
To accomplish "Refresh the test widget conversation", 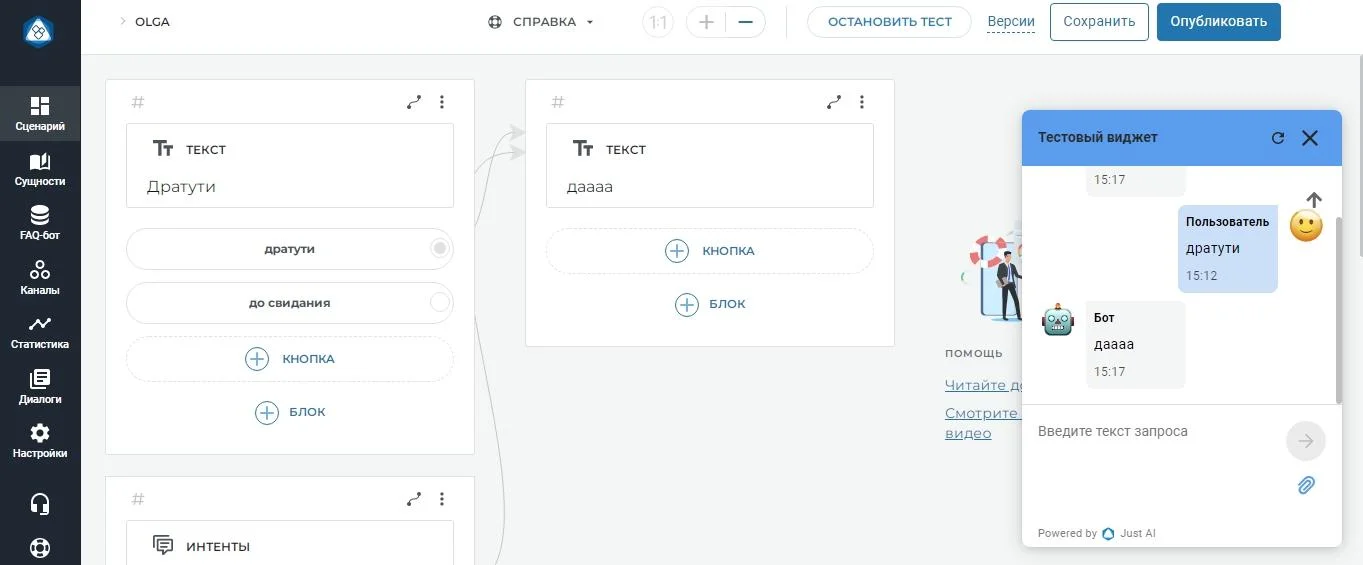I will pyautogui.click(x=1277, y=138).
